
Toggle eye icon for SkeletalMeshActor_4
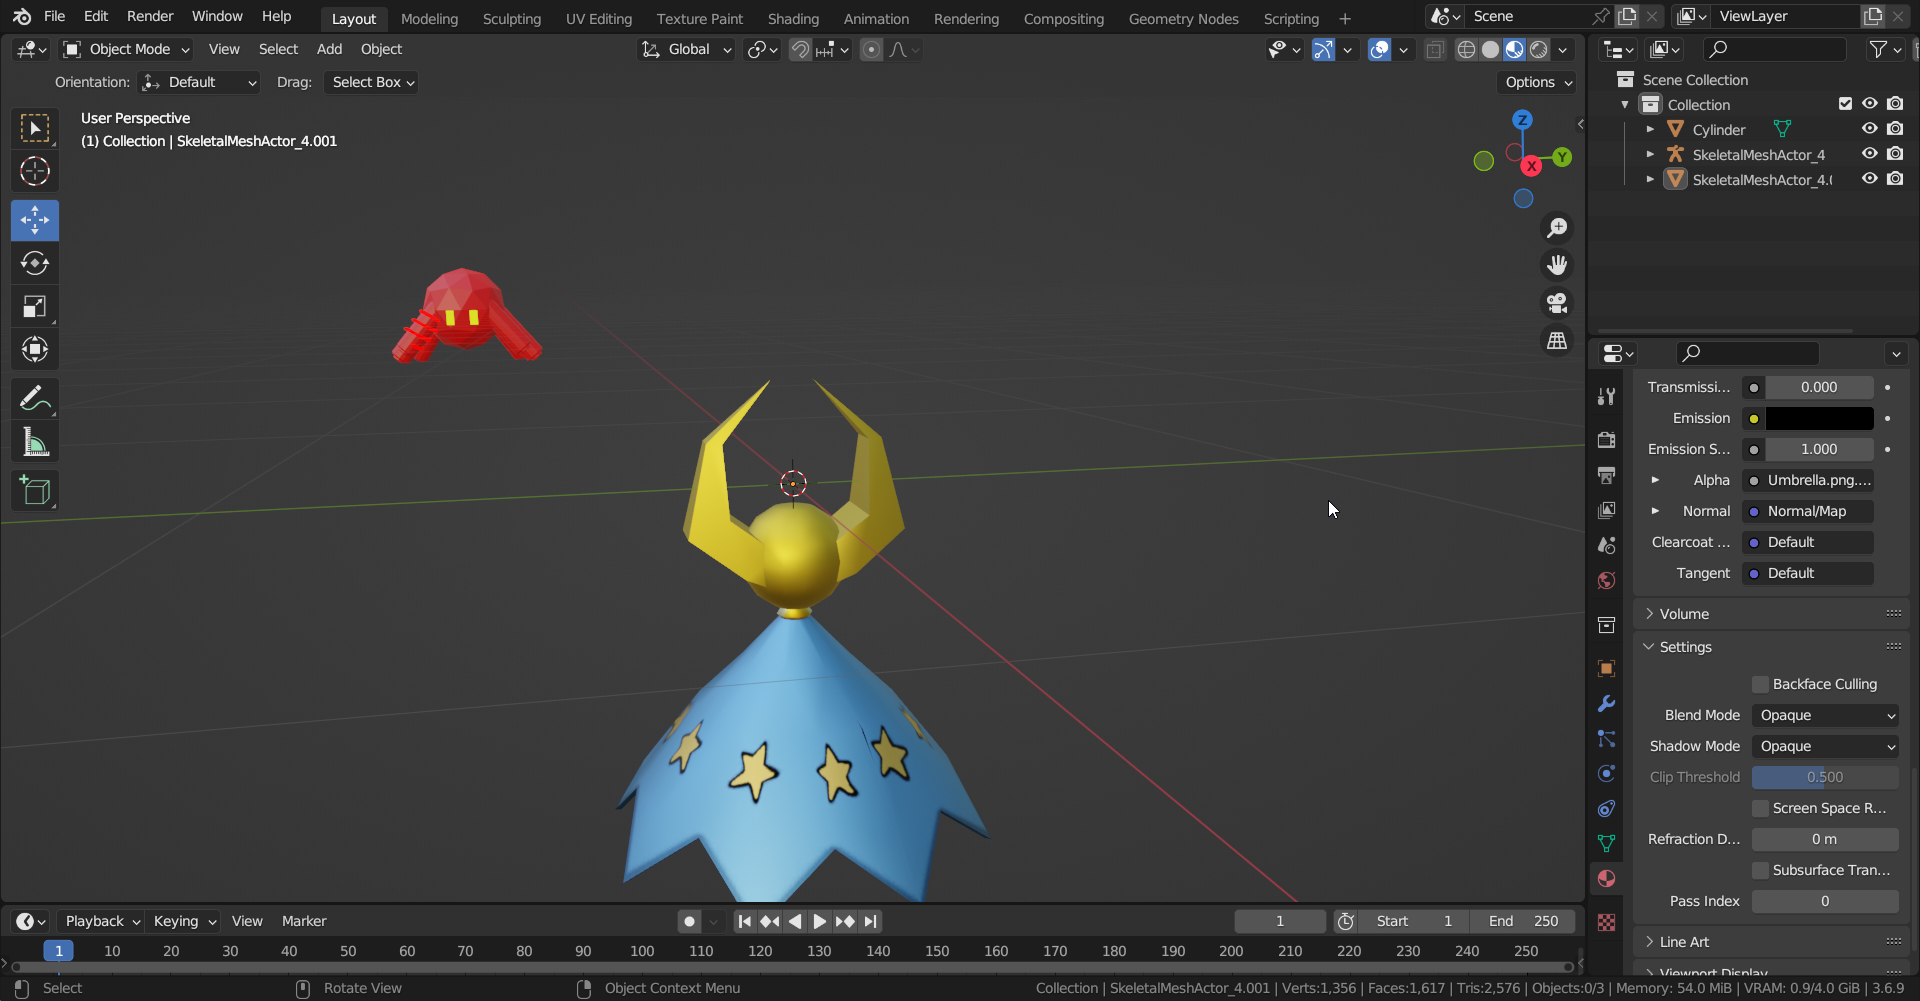(1869, 154)
